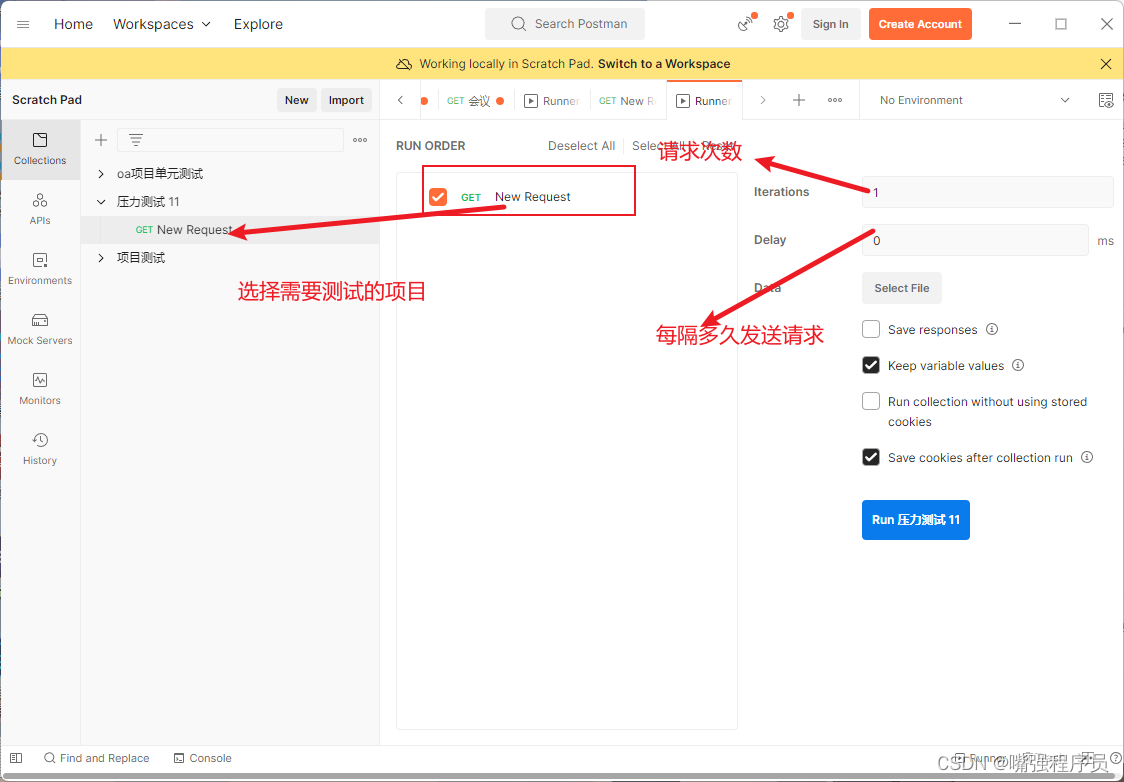1124x782 pixels.
Task: Open the Mock Servers sidebar panel
Action: (40, 330)
